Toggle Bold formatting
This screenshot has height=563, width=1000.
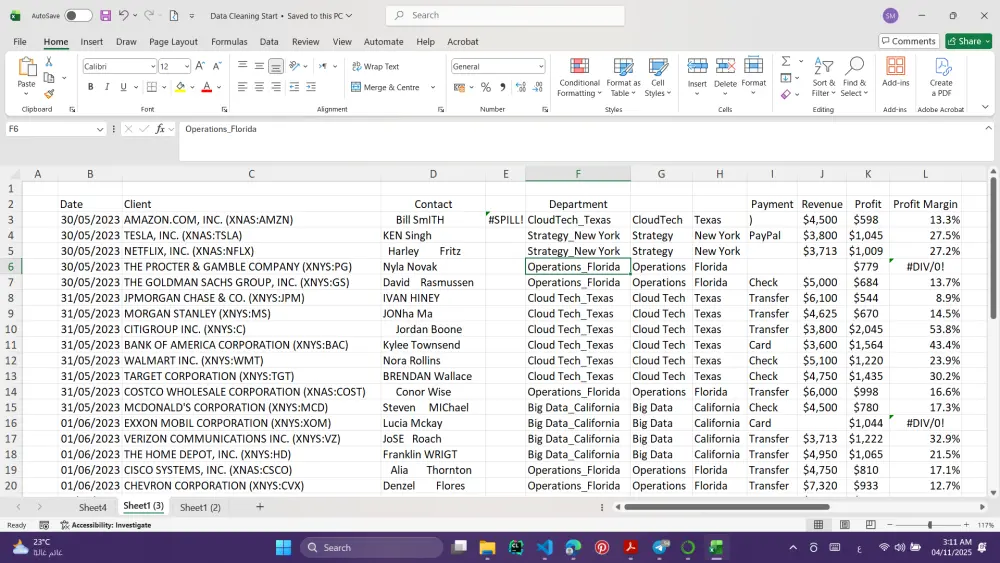click(x=91, y=87)
